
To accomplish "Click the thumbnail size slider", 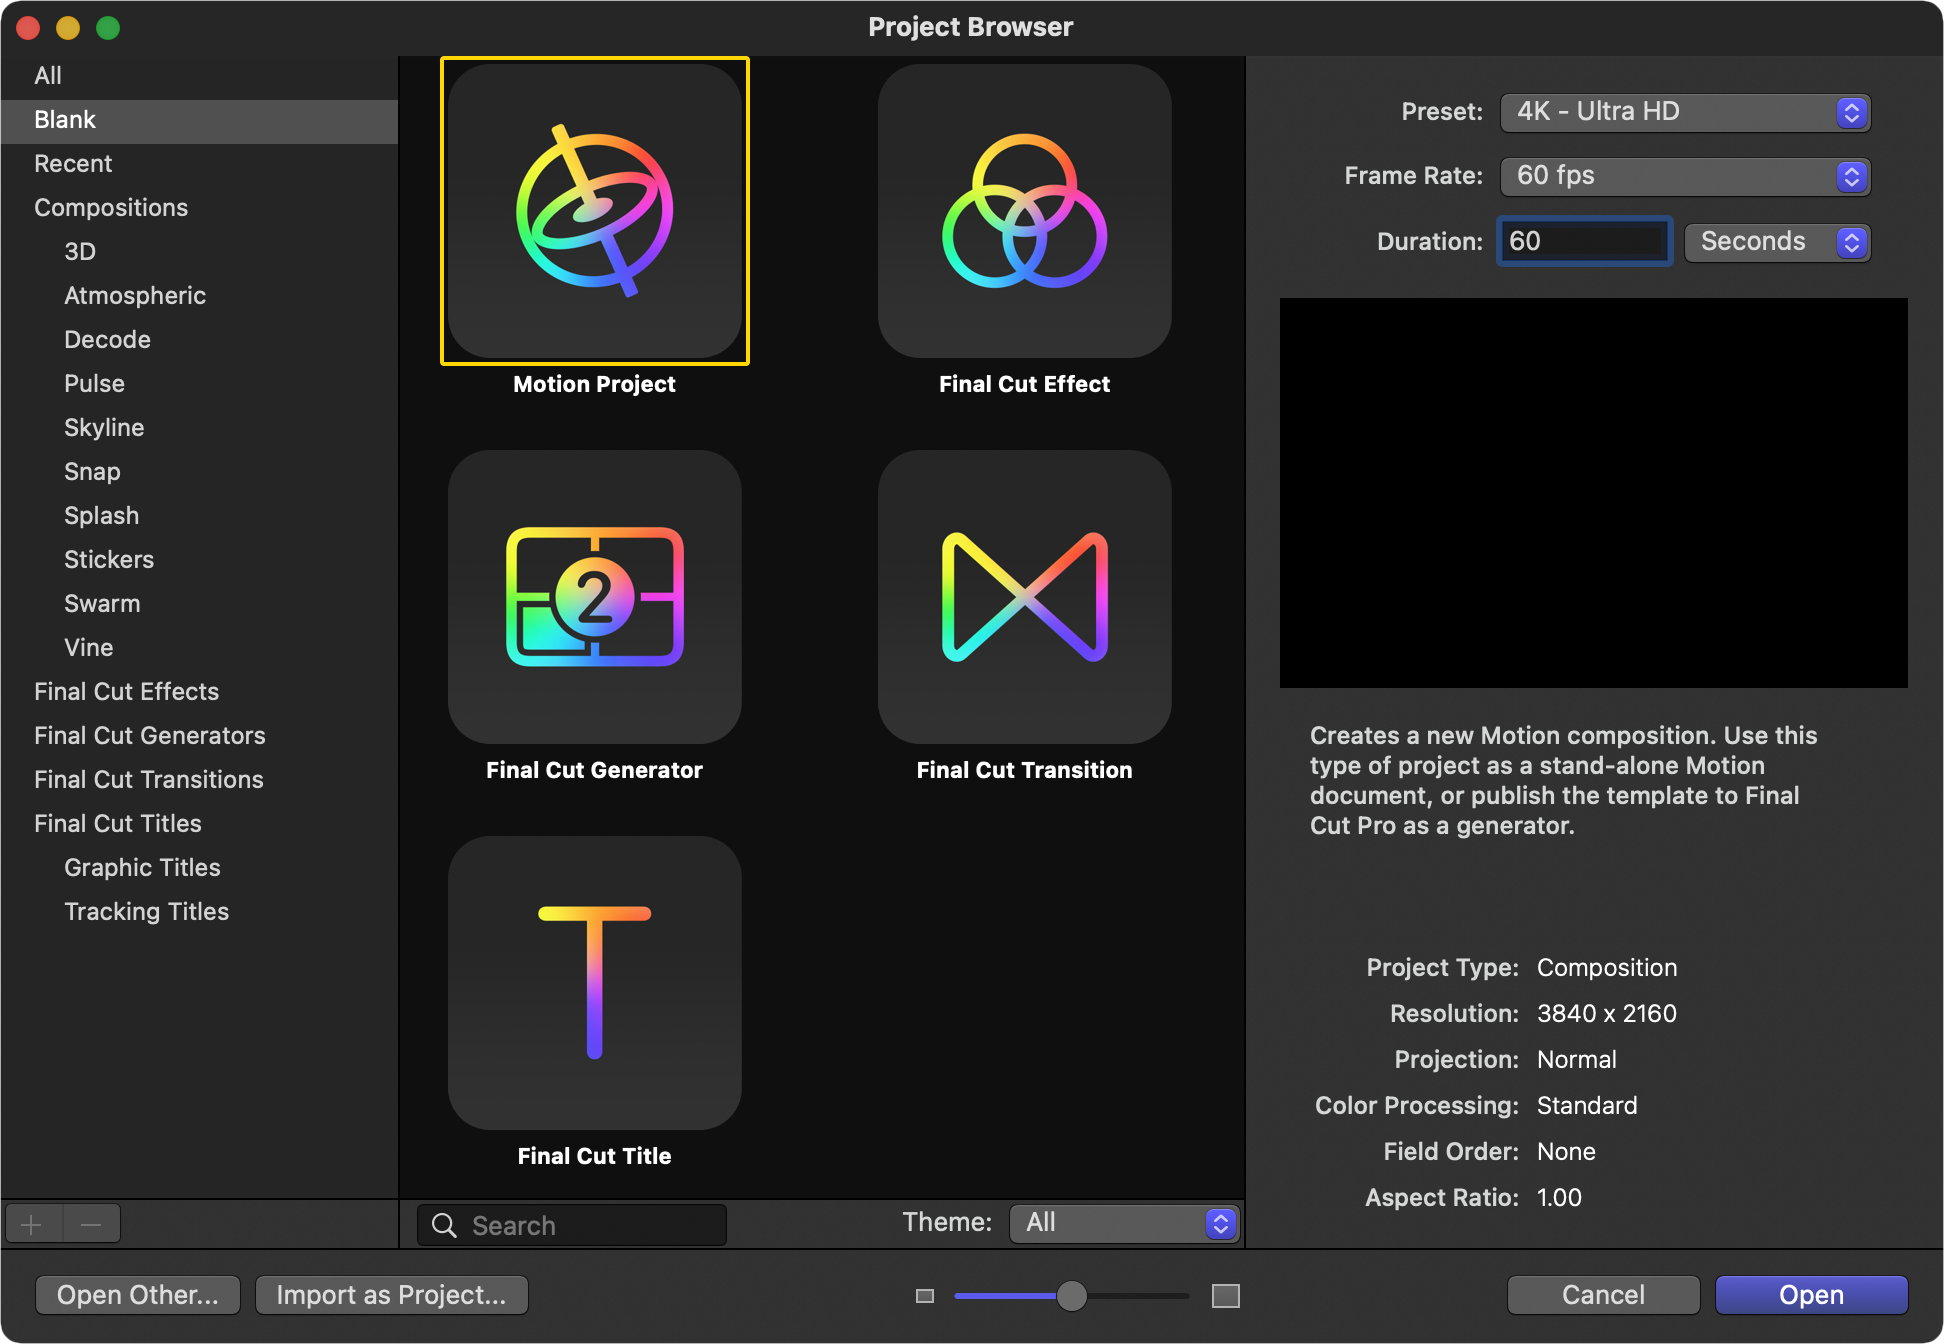I will [x=1072, y=1296].
